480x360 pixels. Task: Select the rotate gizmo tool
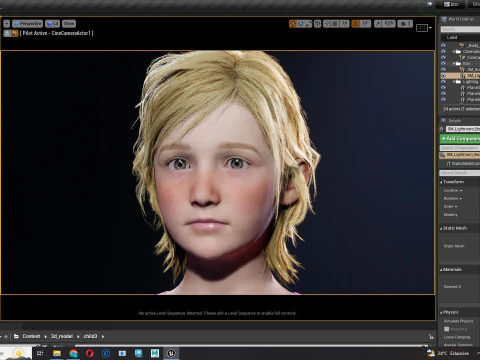pos(301,24)
